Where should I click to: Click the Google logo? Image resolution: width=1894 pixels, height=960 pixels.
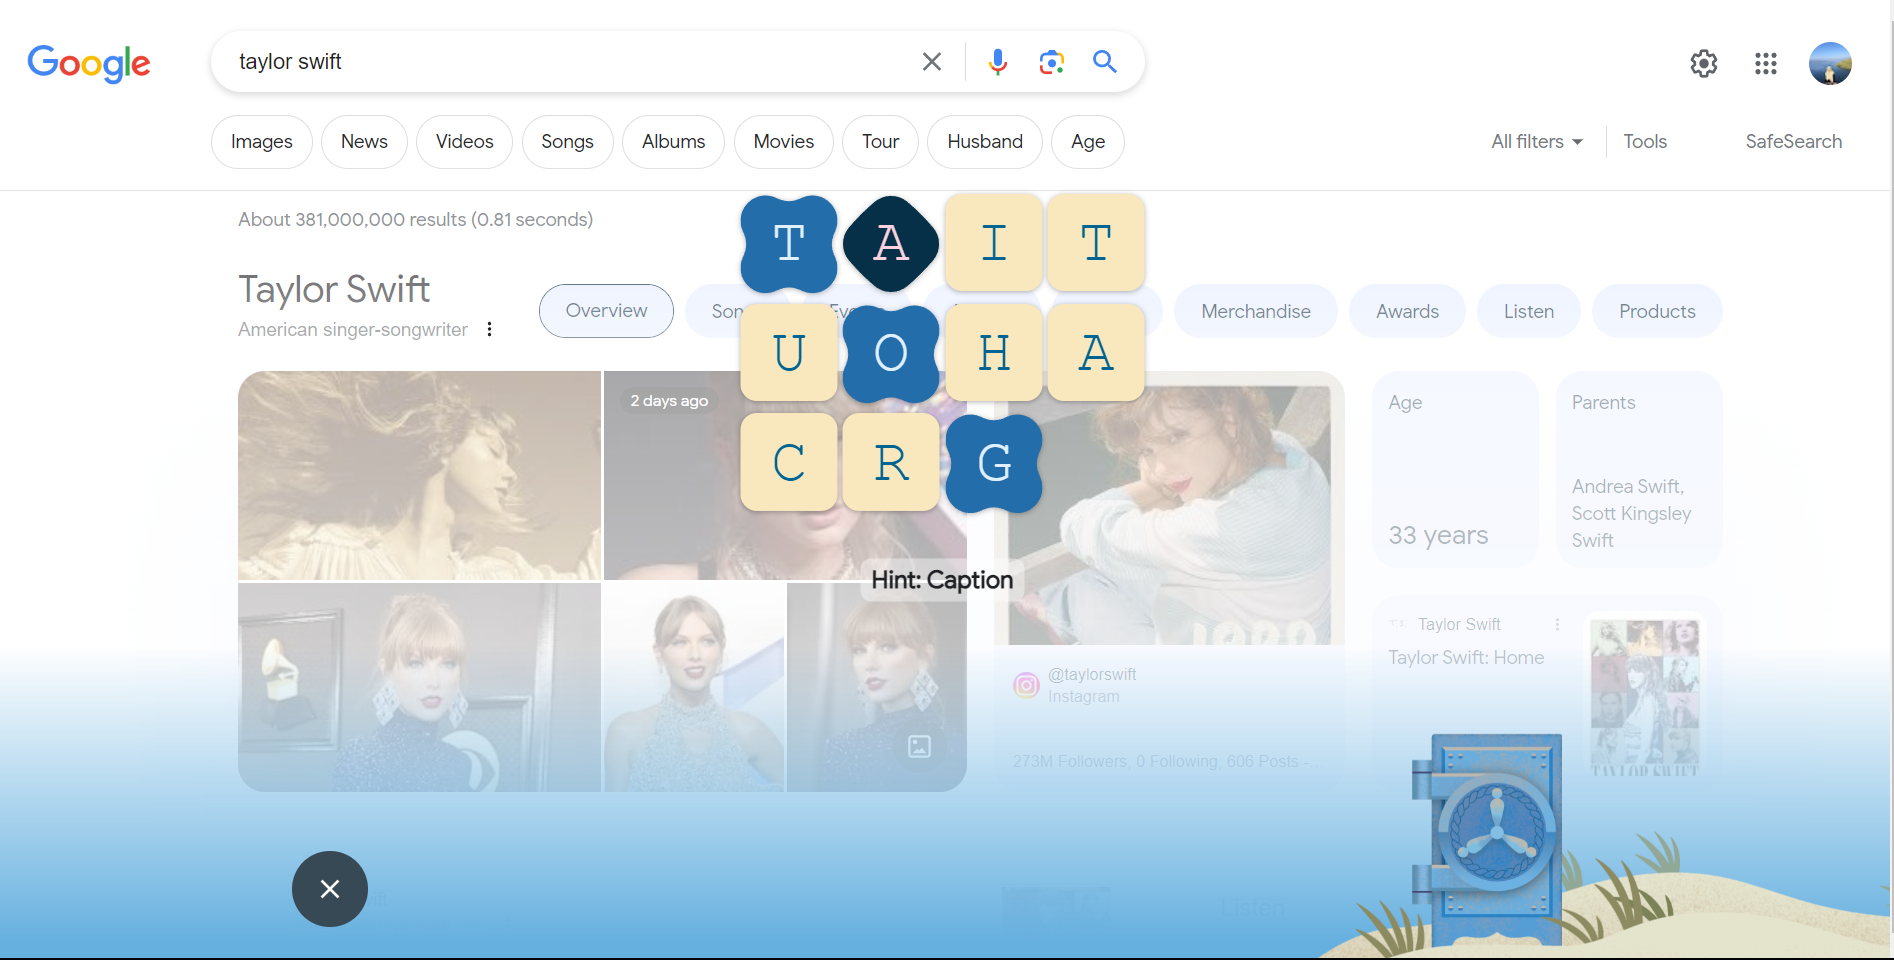point(89,64)
